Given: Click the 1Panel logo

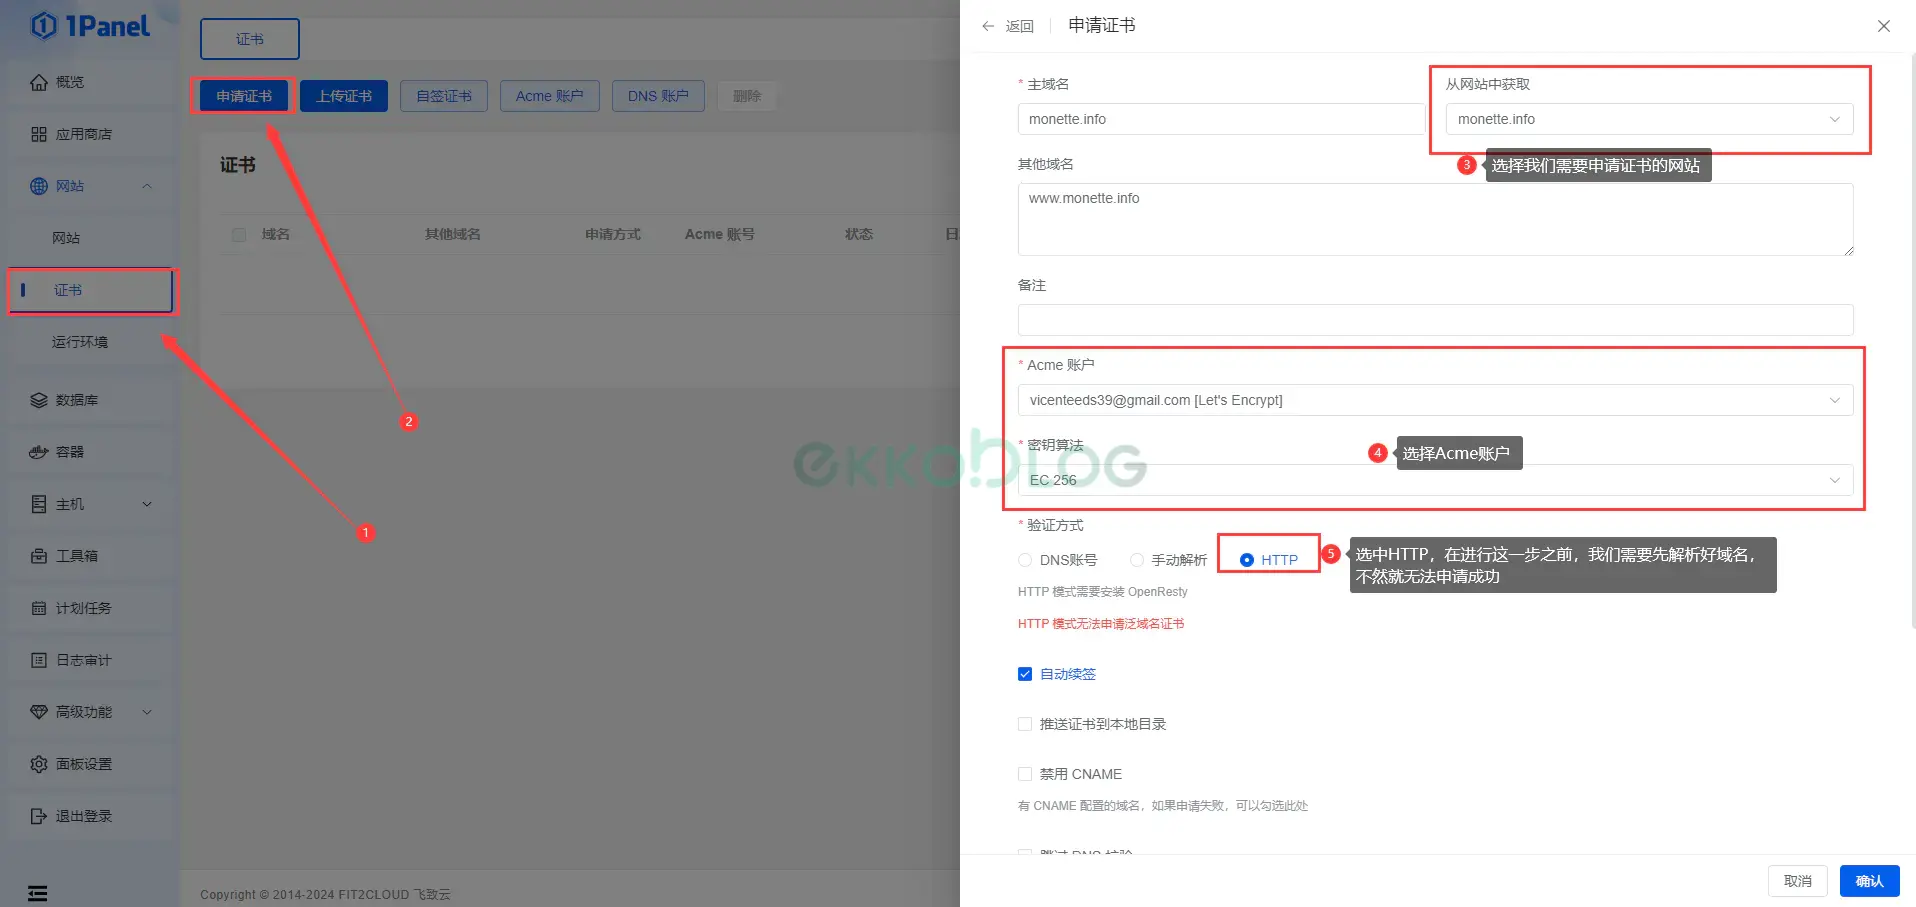Looking at the screenshot, I should click(90, 25).
